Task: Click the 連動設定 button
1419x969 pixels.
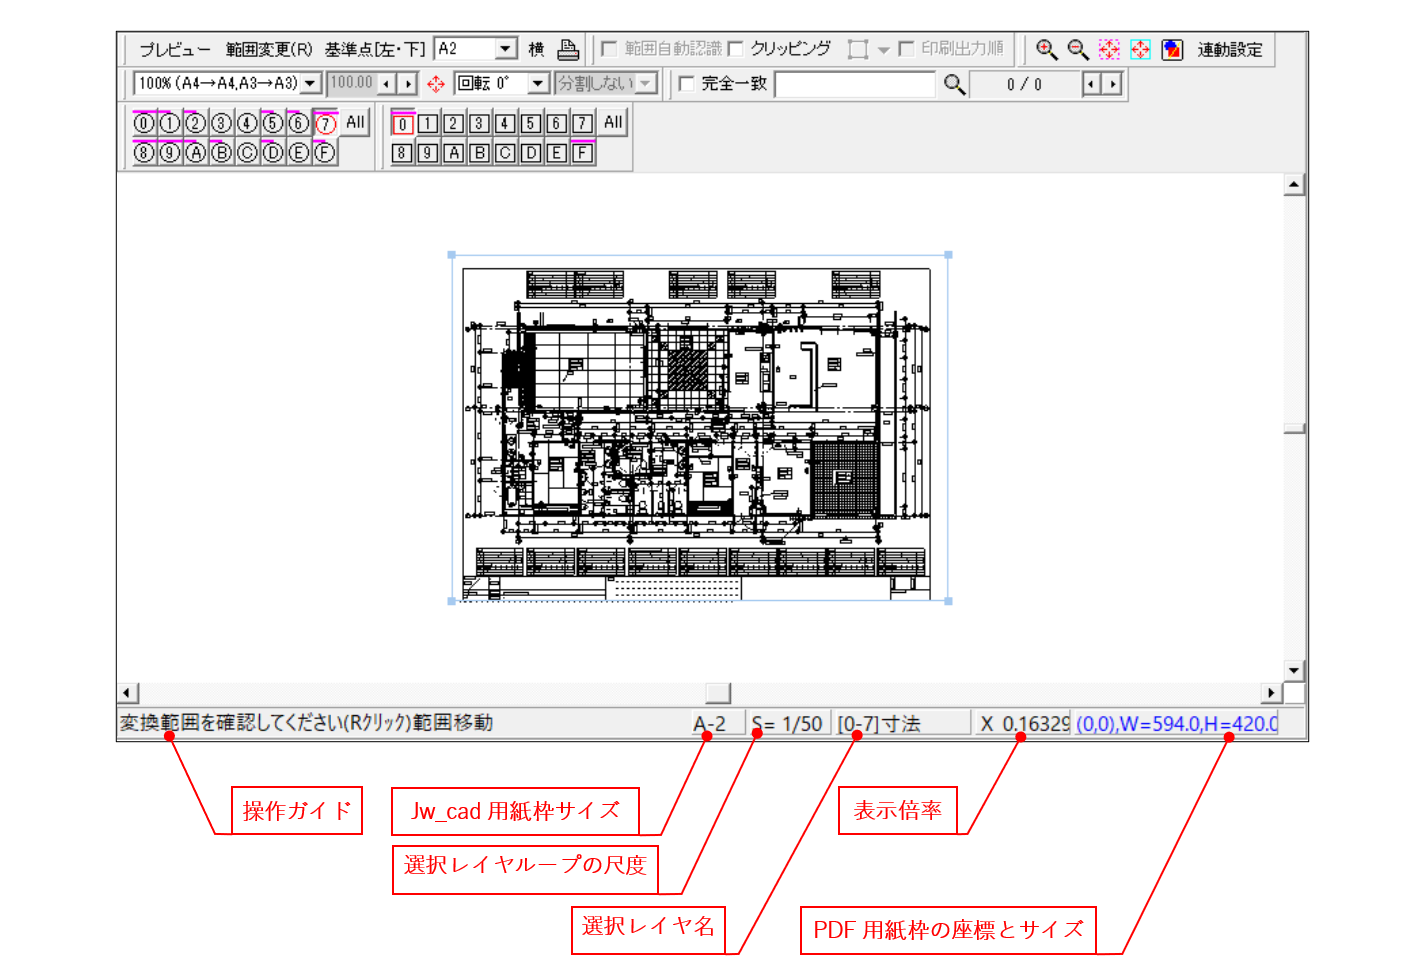Action: (x=1228, y=49)
